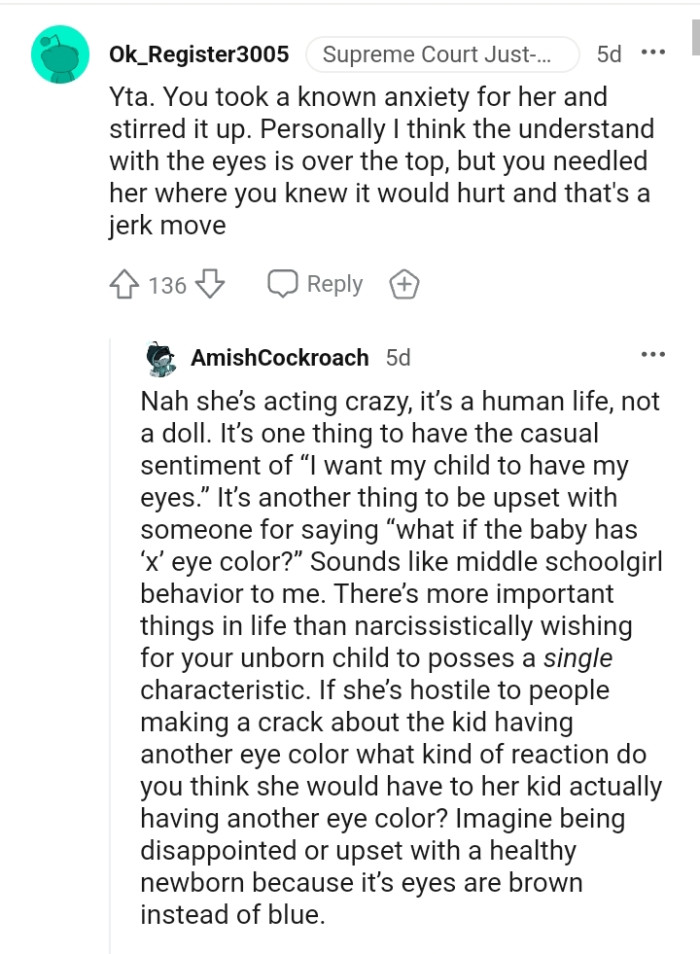The width and height of the screenshot is (700, 954).
Task: Click the Reply speech bubble icon
Action: 283,284
